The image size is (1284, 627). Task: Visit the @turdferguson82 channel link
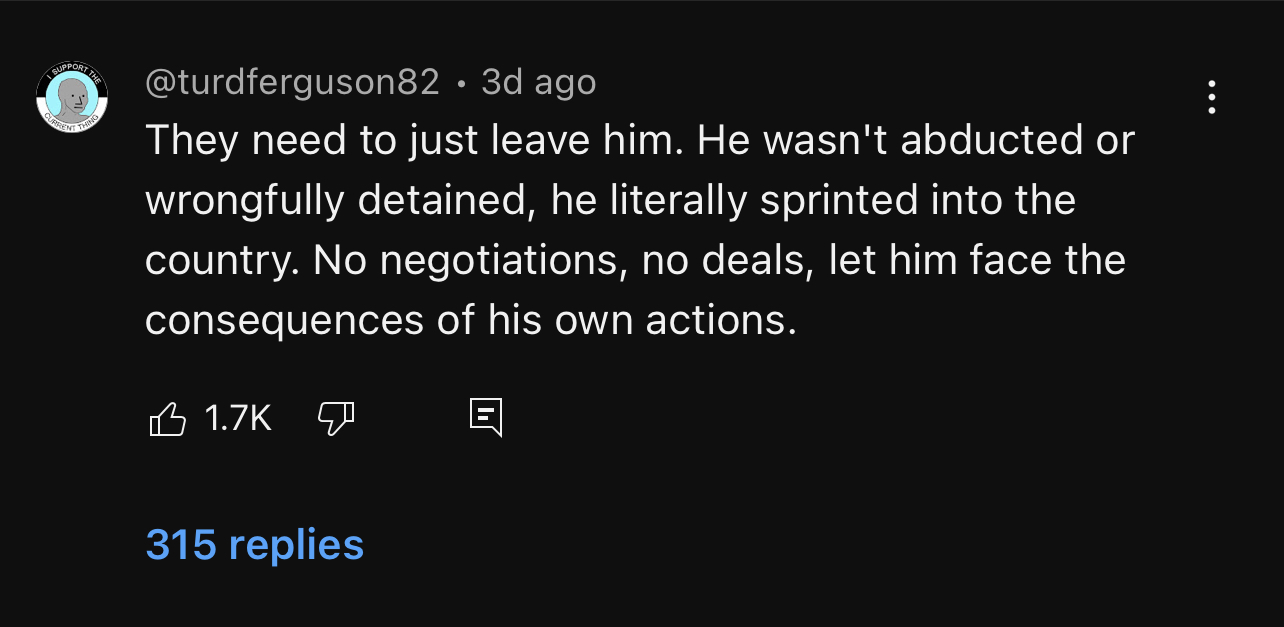point(293,83)
